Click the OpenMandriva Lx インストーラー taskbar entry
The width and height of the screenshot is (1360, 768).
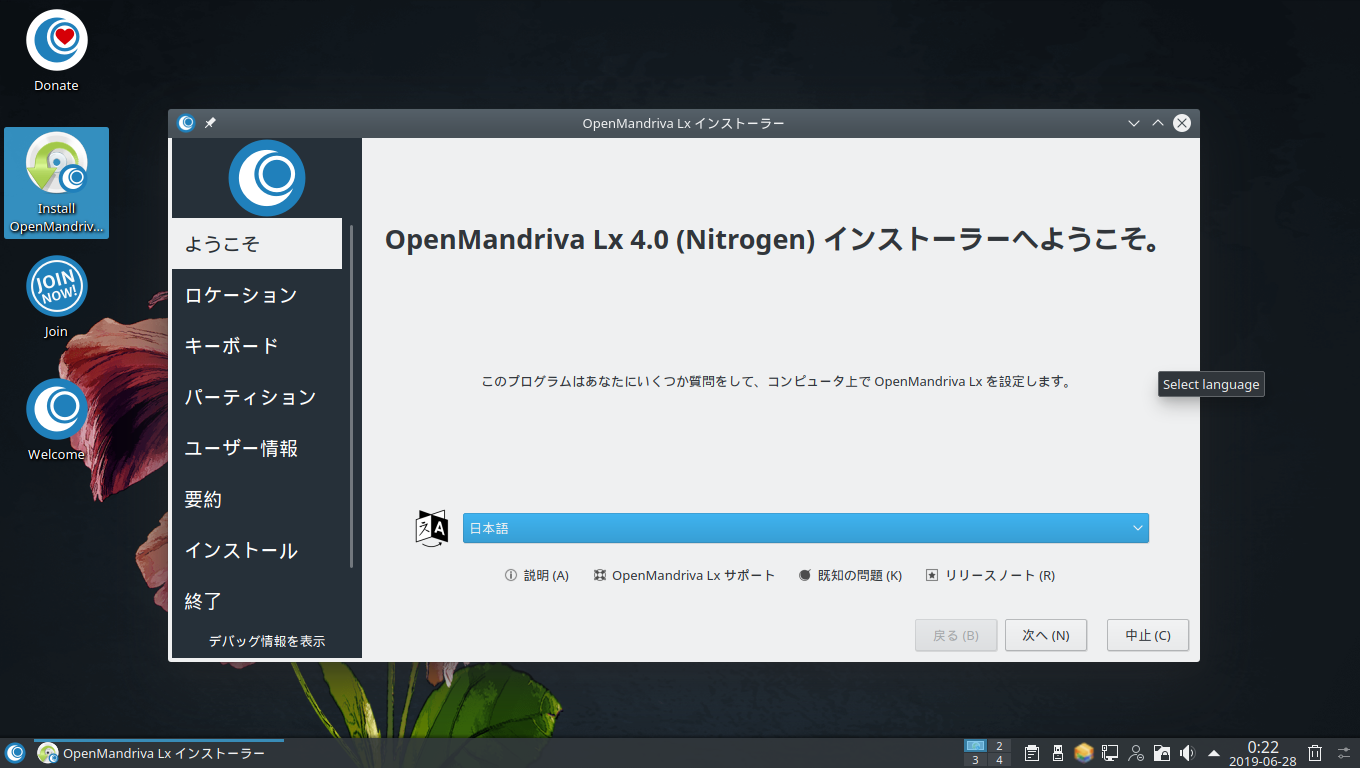tap(159, 753)
